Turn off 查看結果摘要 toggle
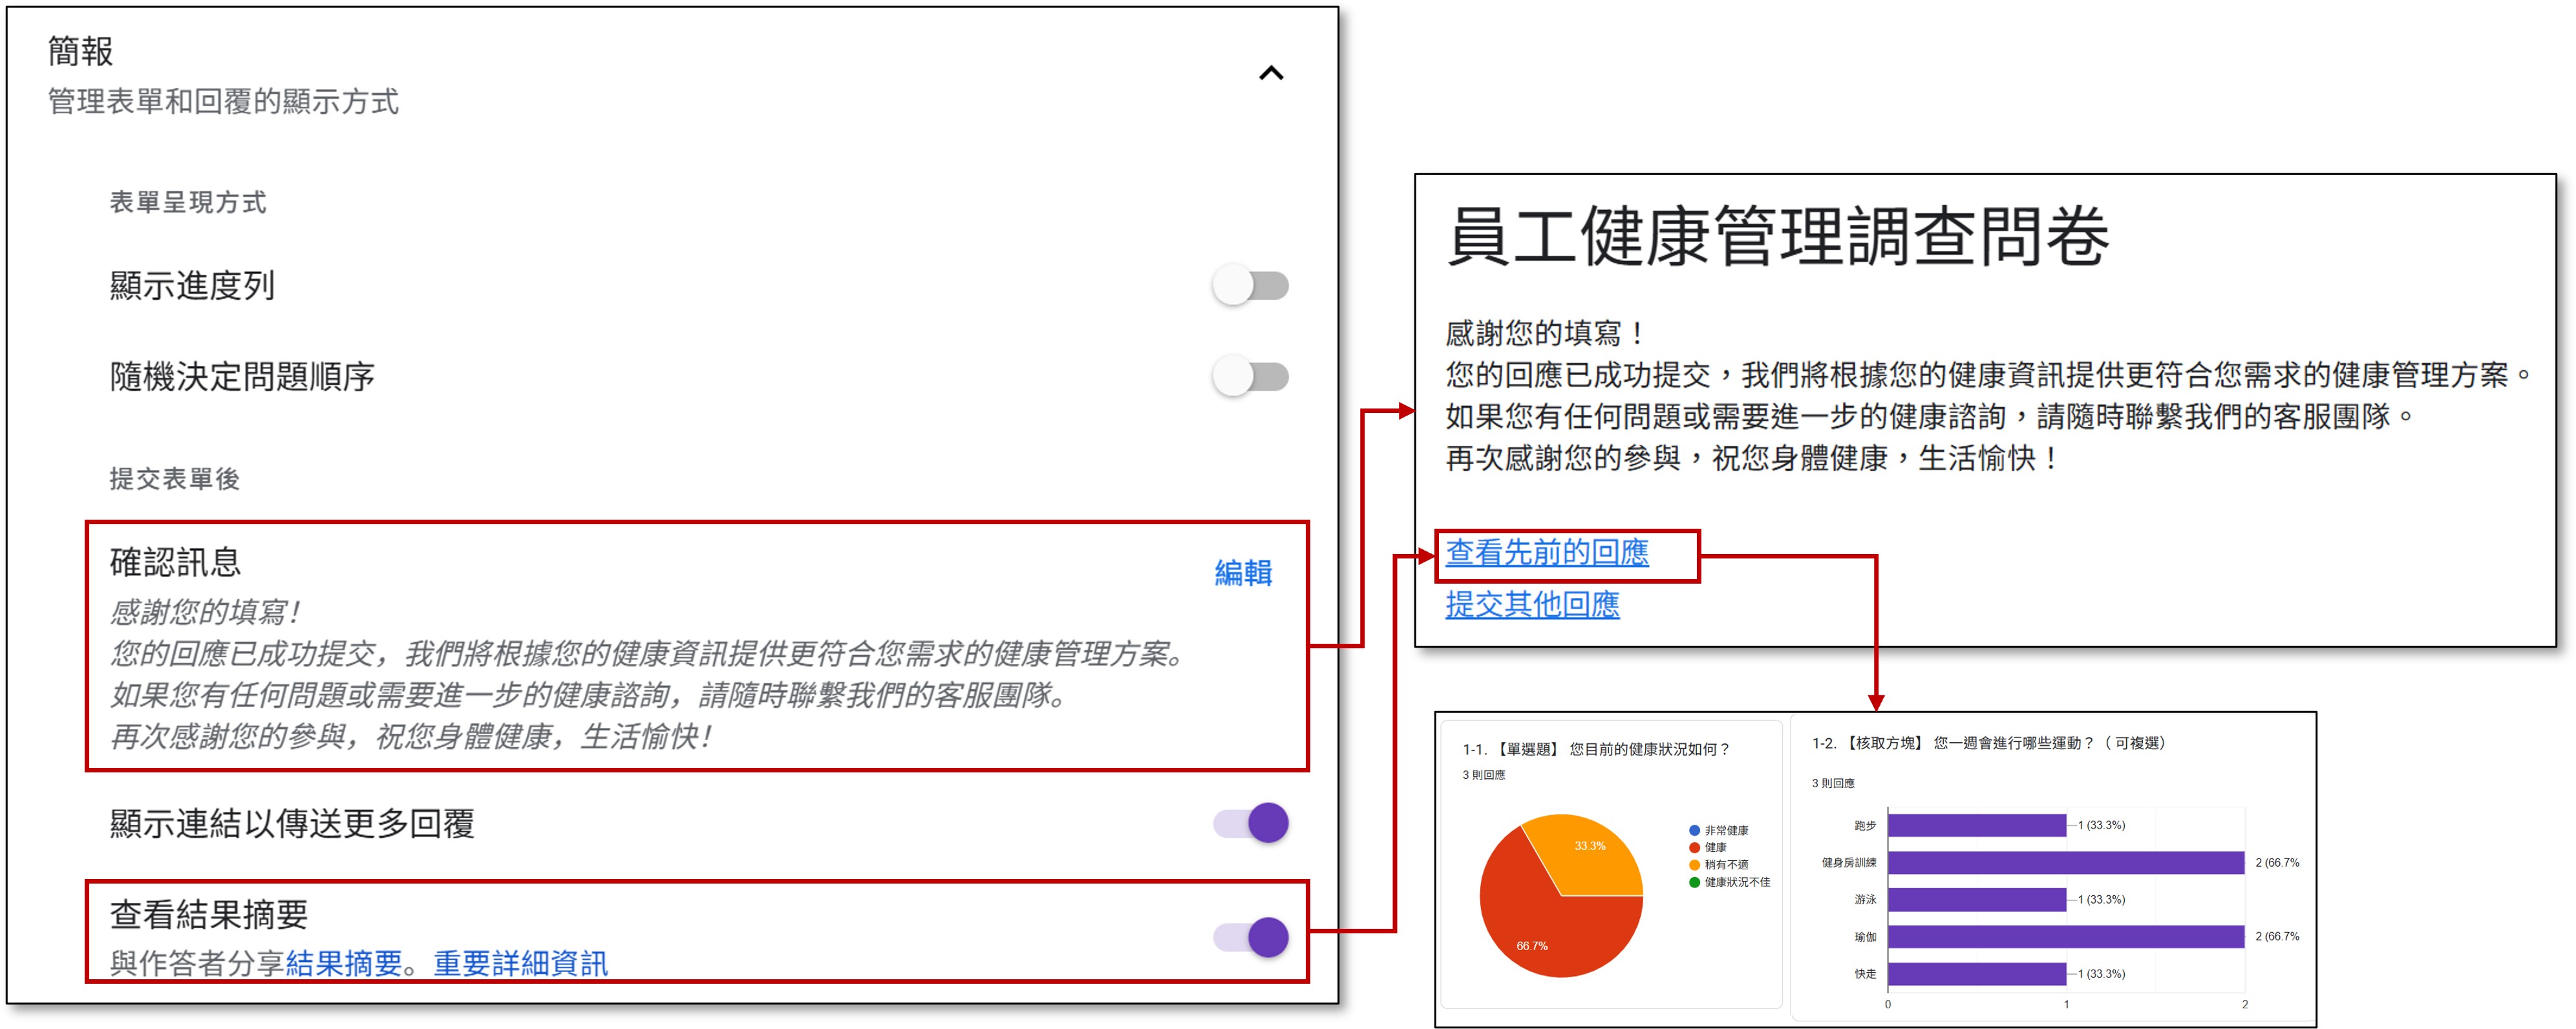 pyautogui.click(x=1251, y=937)
